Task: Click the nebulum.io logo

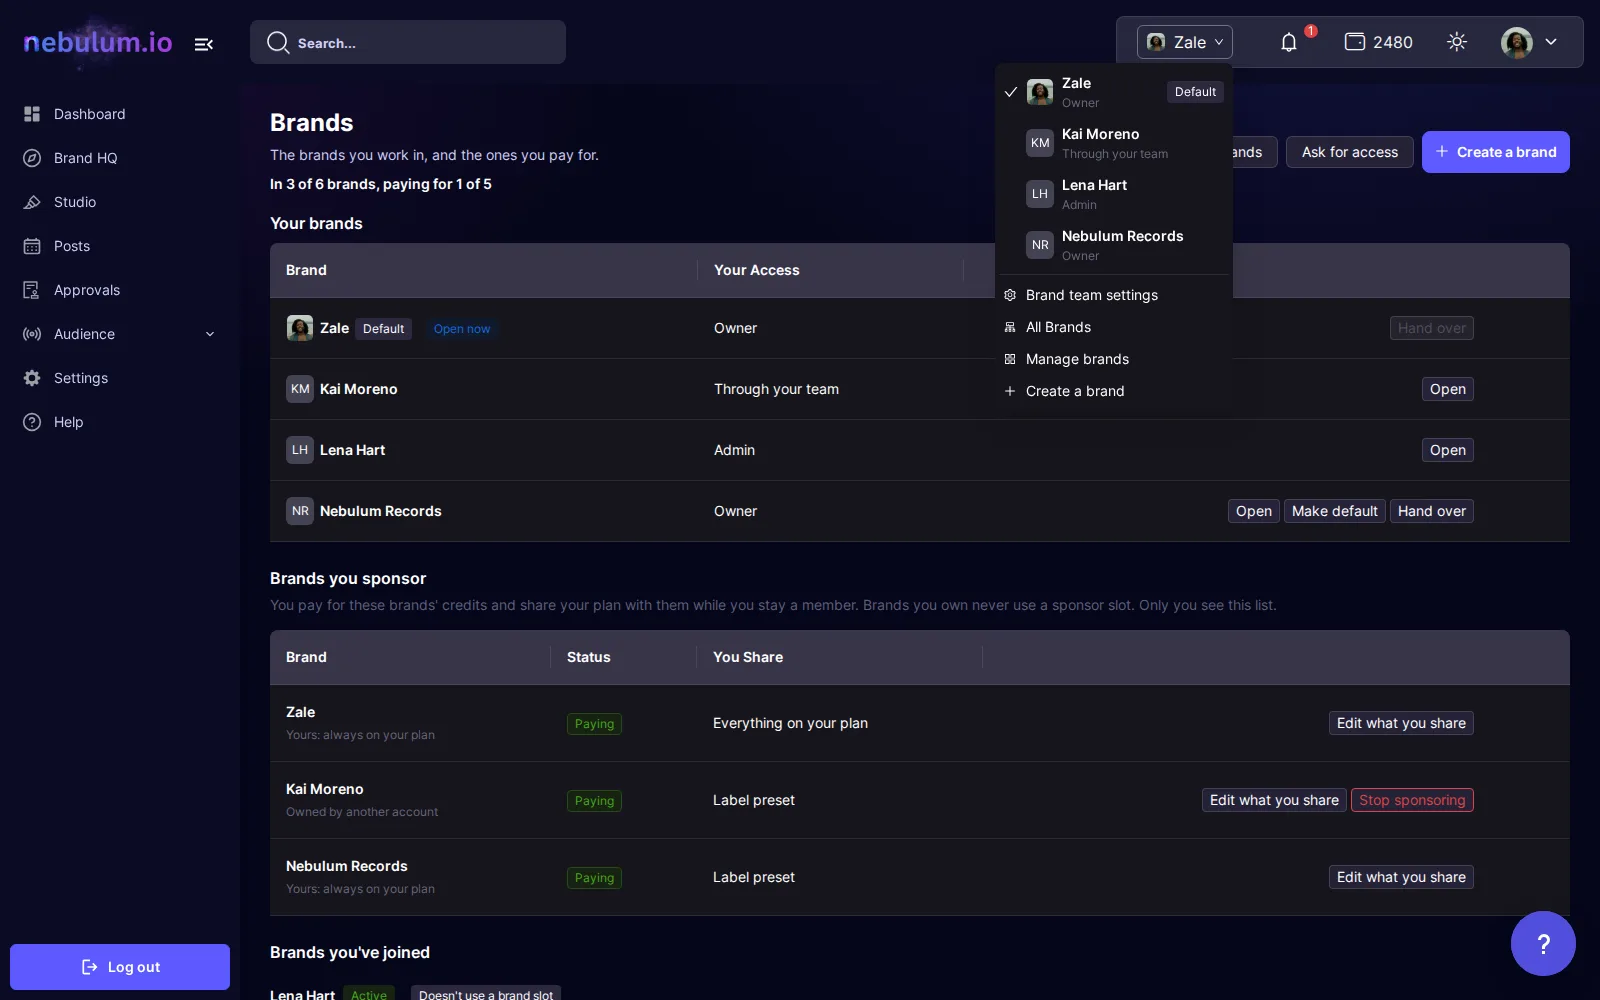Action: (98, 42)
